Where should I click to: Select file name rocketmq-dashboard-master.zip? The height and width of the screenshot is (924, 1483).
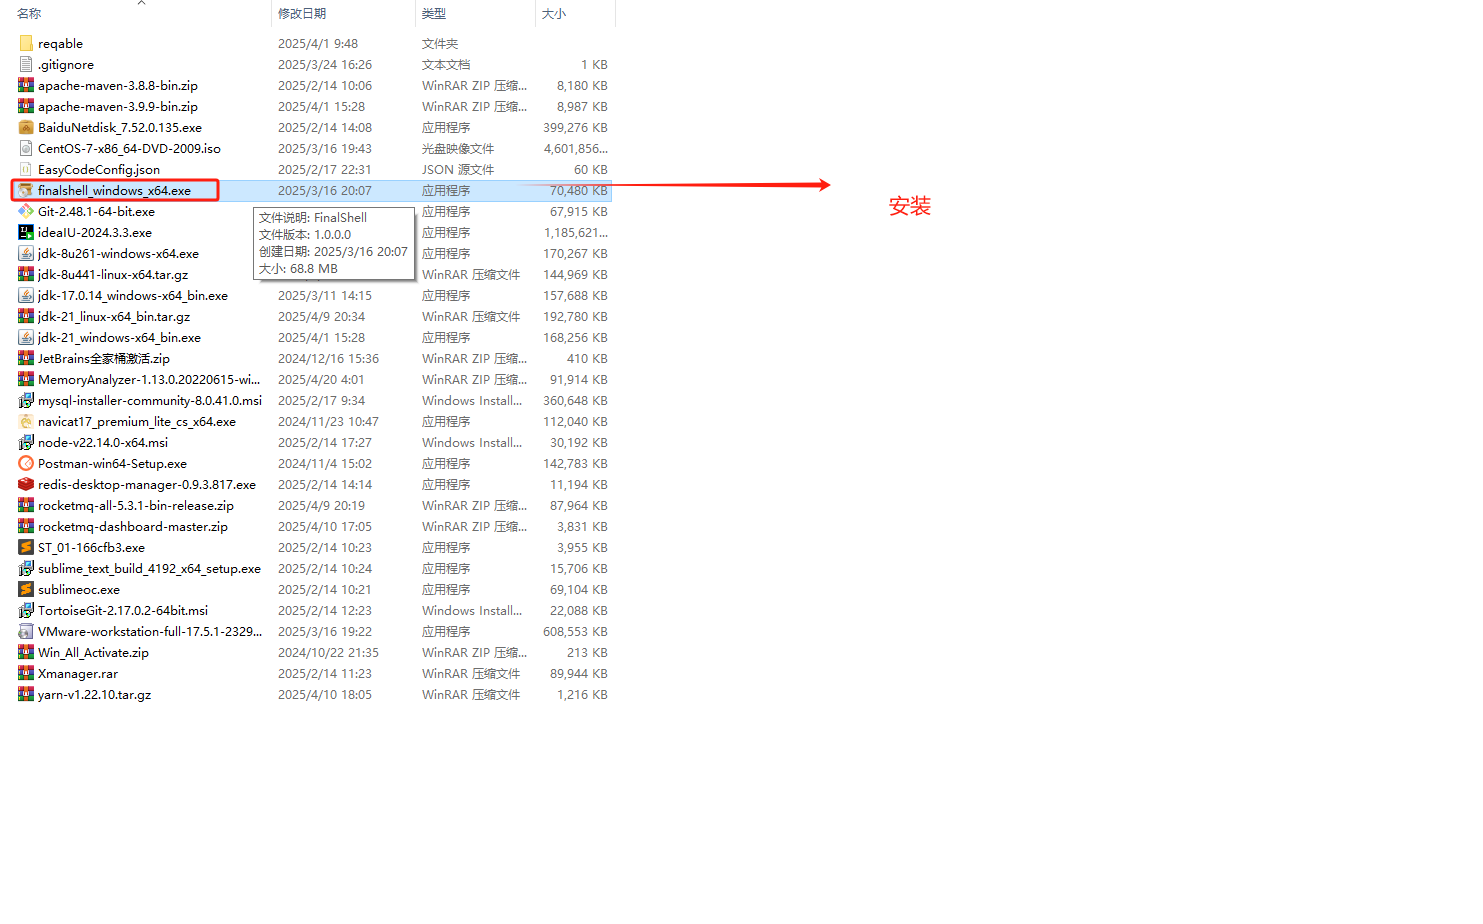(x=133, y=526)
